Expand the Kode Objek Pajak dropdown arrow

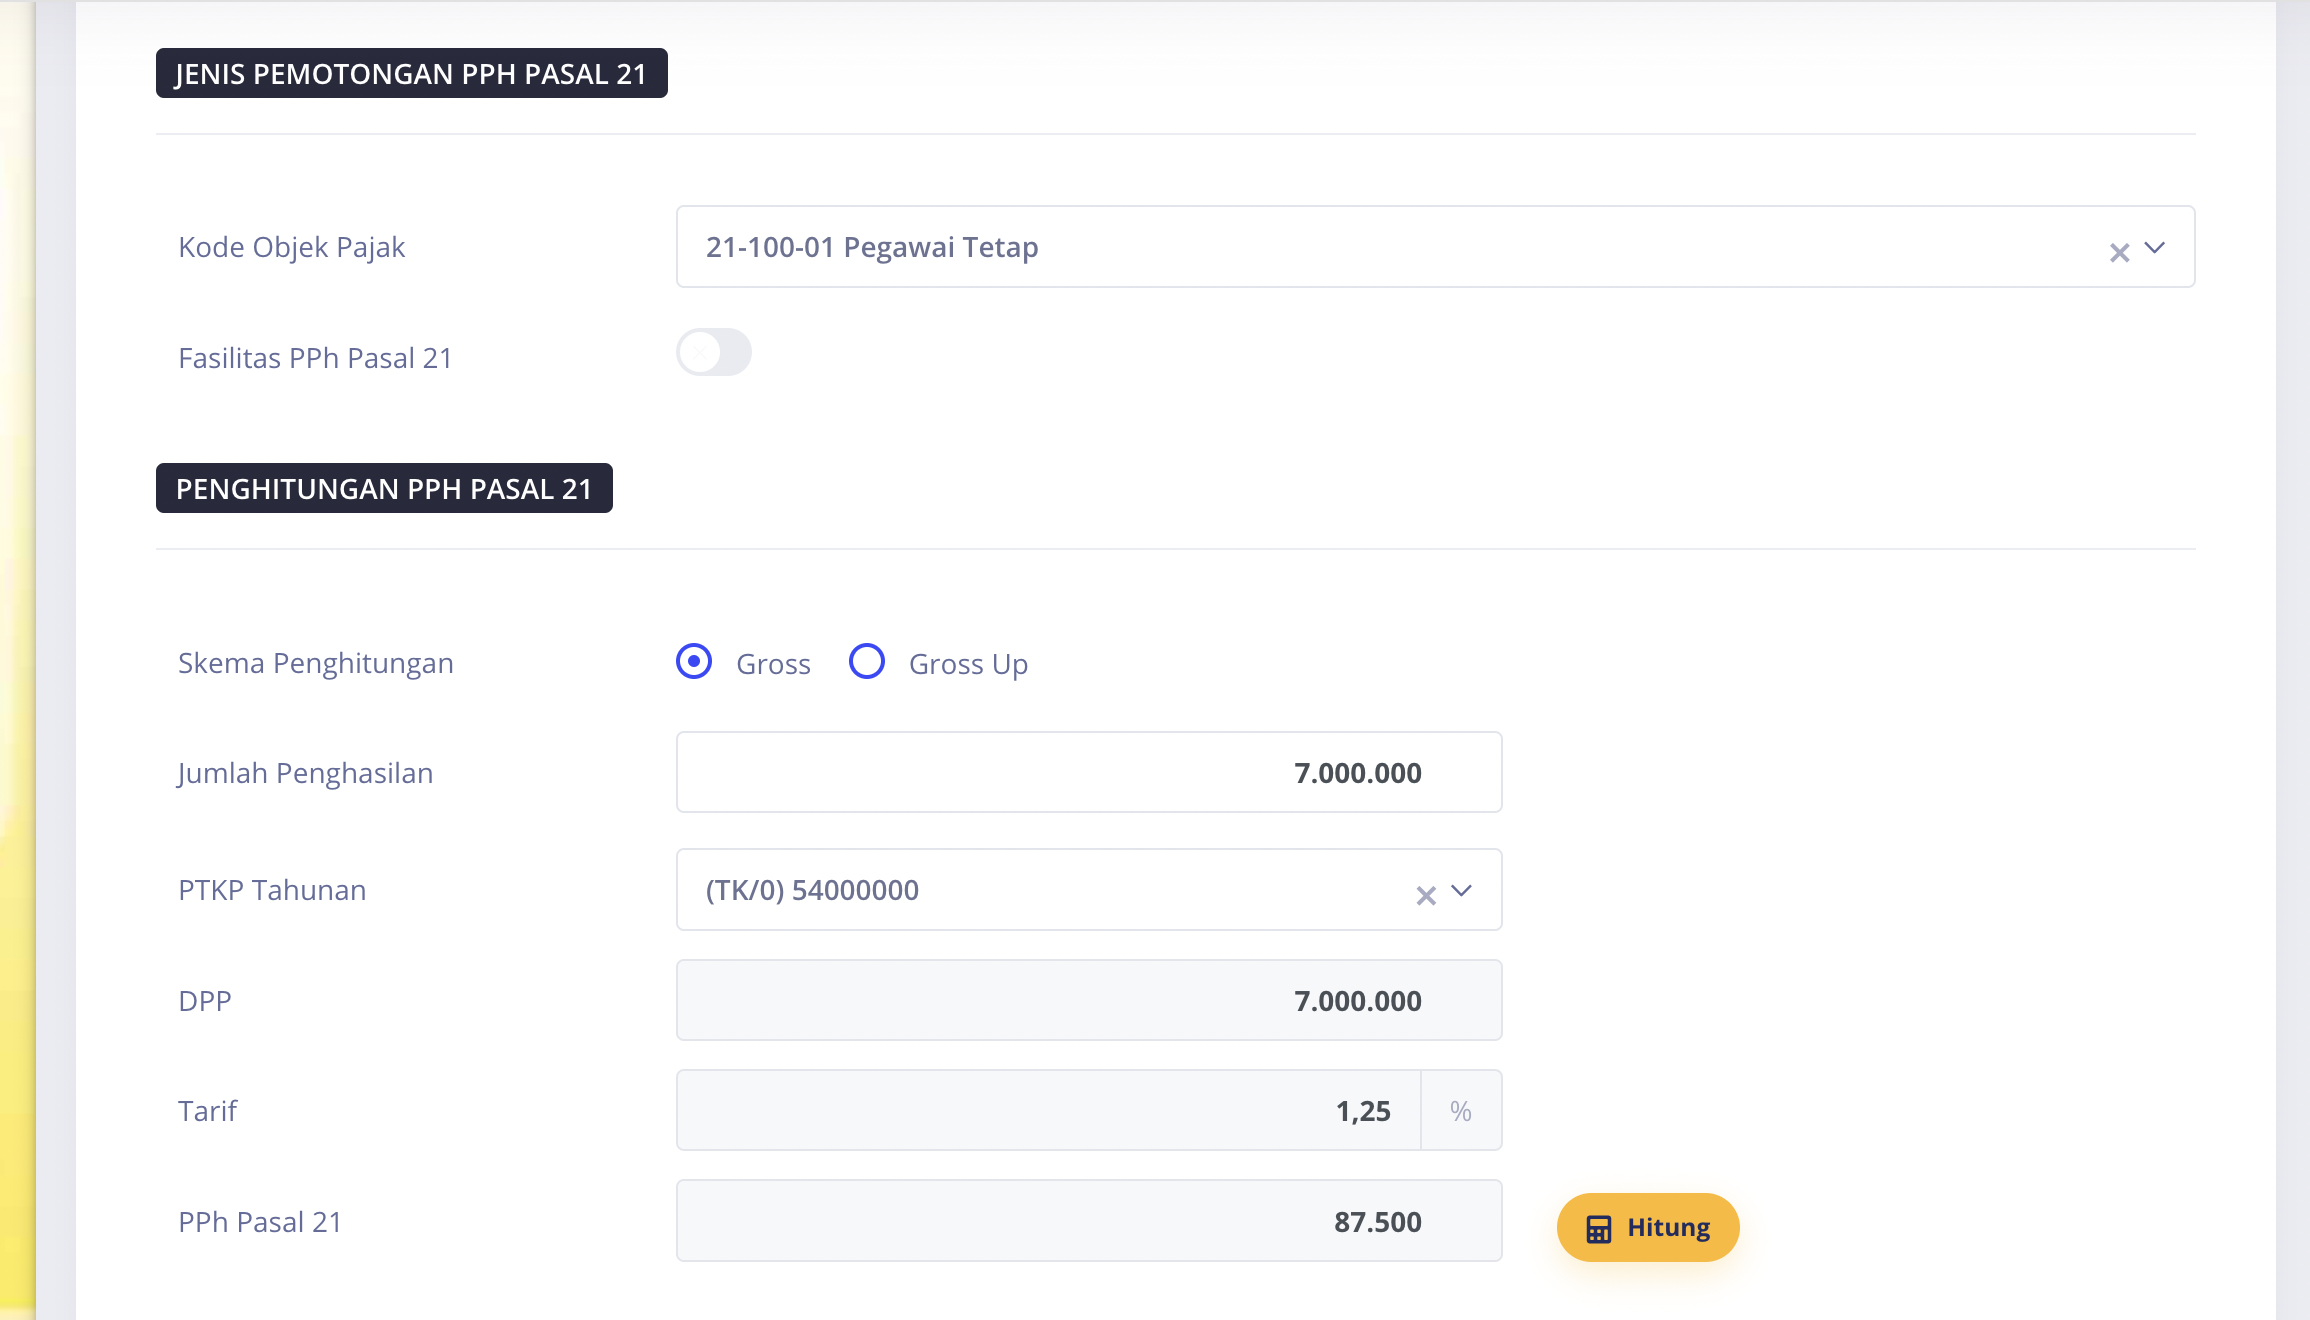tap(2156, 247)
